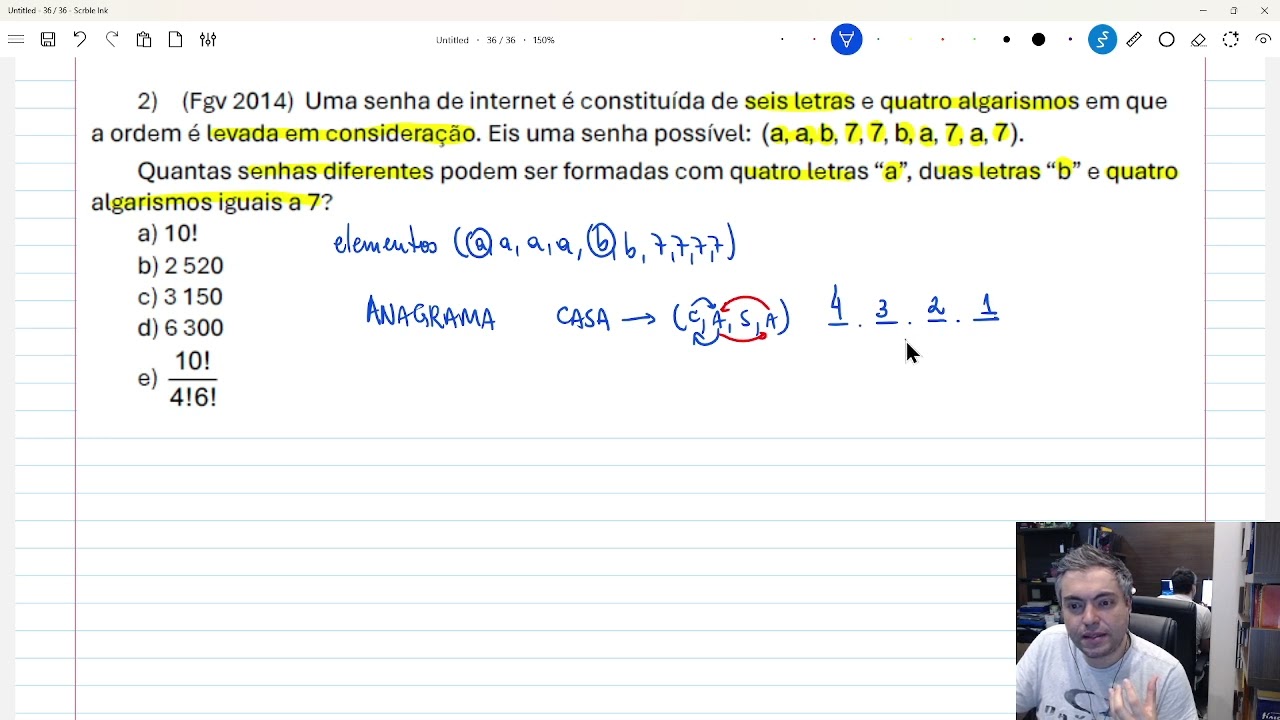This screenshot has height=720, width=1280.
Task: Open the hamburger menu
Action: (16, 40)
